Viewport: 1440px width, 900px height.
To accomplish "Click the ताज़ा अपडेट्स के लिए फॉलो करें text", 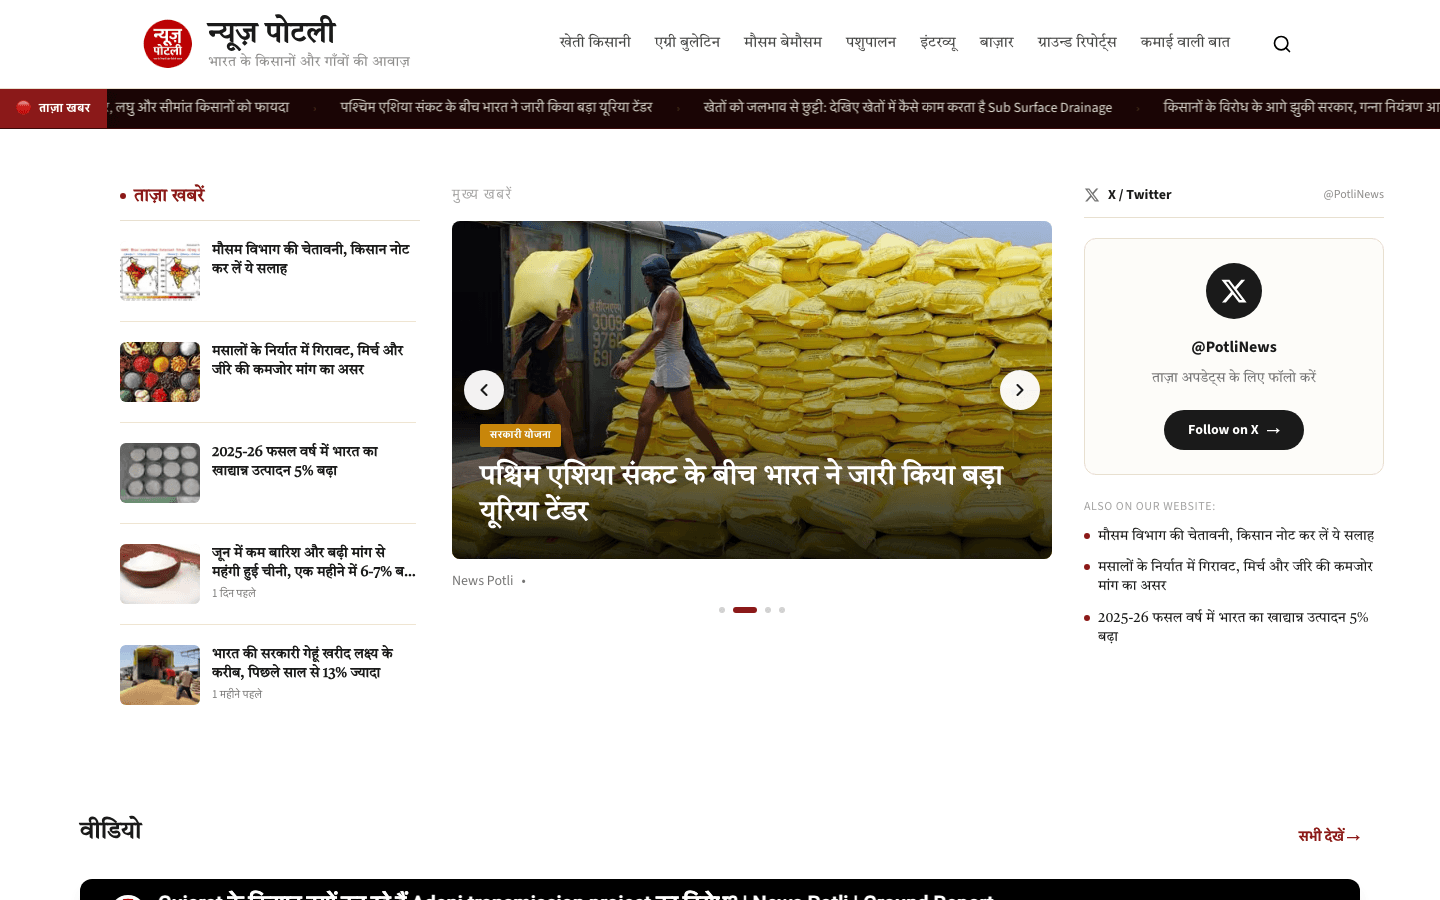I will point(1234,377).
